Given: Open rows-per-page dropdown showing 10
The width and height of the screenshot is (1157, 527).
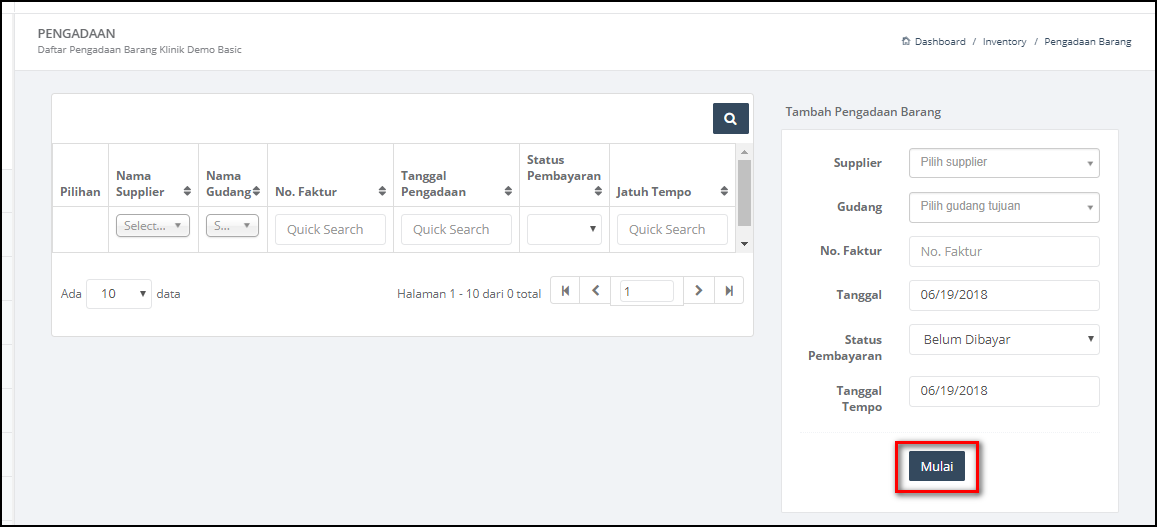Looking at the screenshot, I should pos(119,294).
